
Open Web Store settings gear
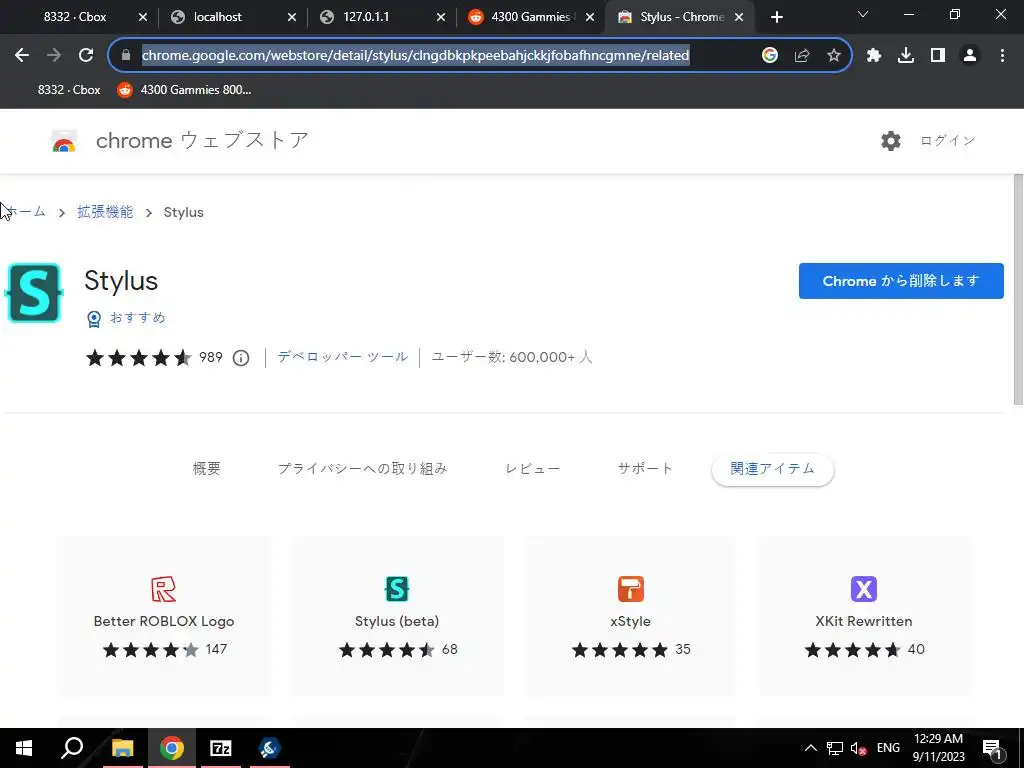[x=891, y=140]
